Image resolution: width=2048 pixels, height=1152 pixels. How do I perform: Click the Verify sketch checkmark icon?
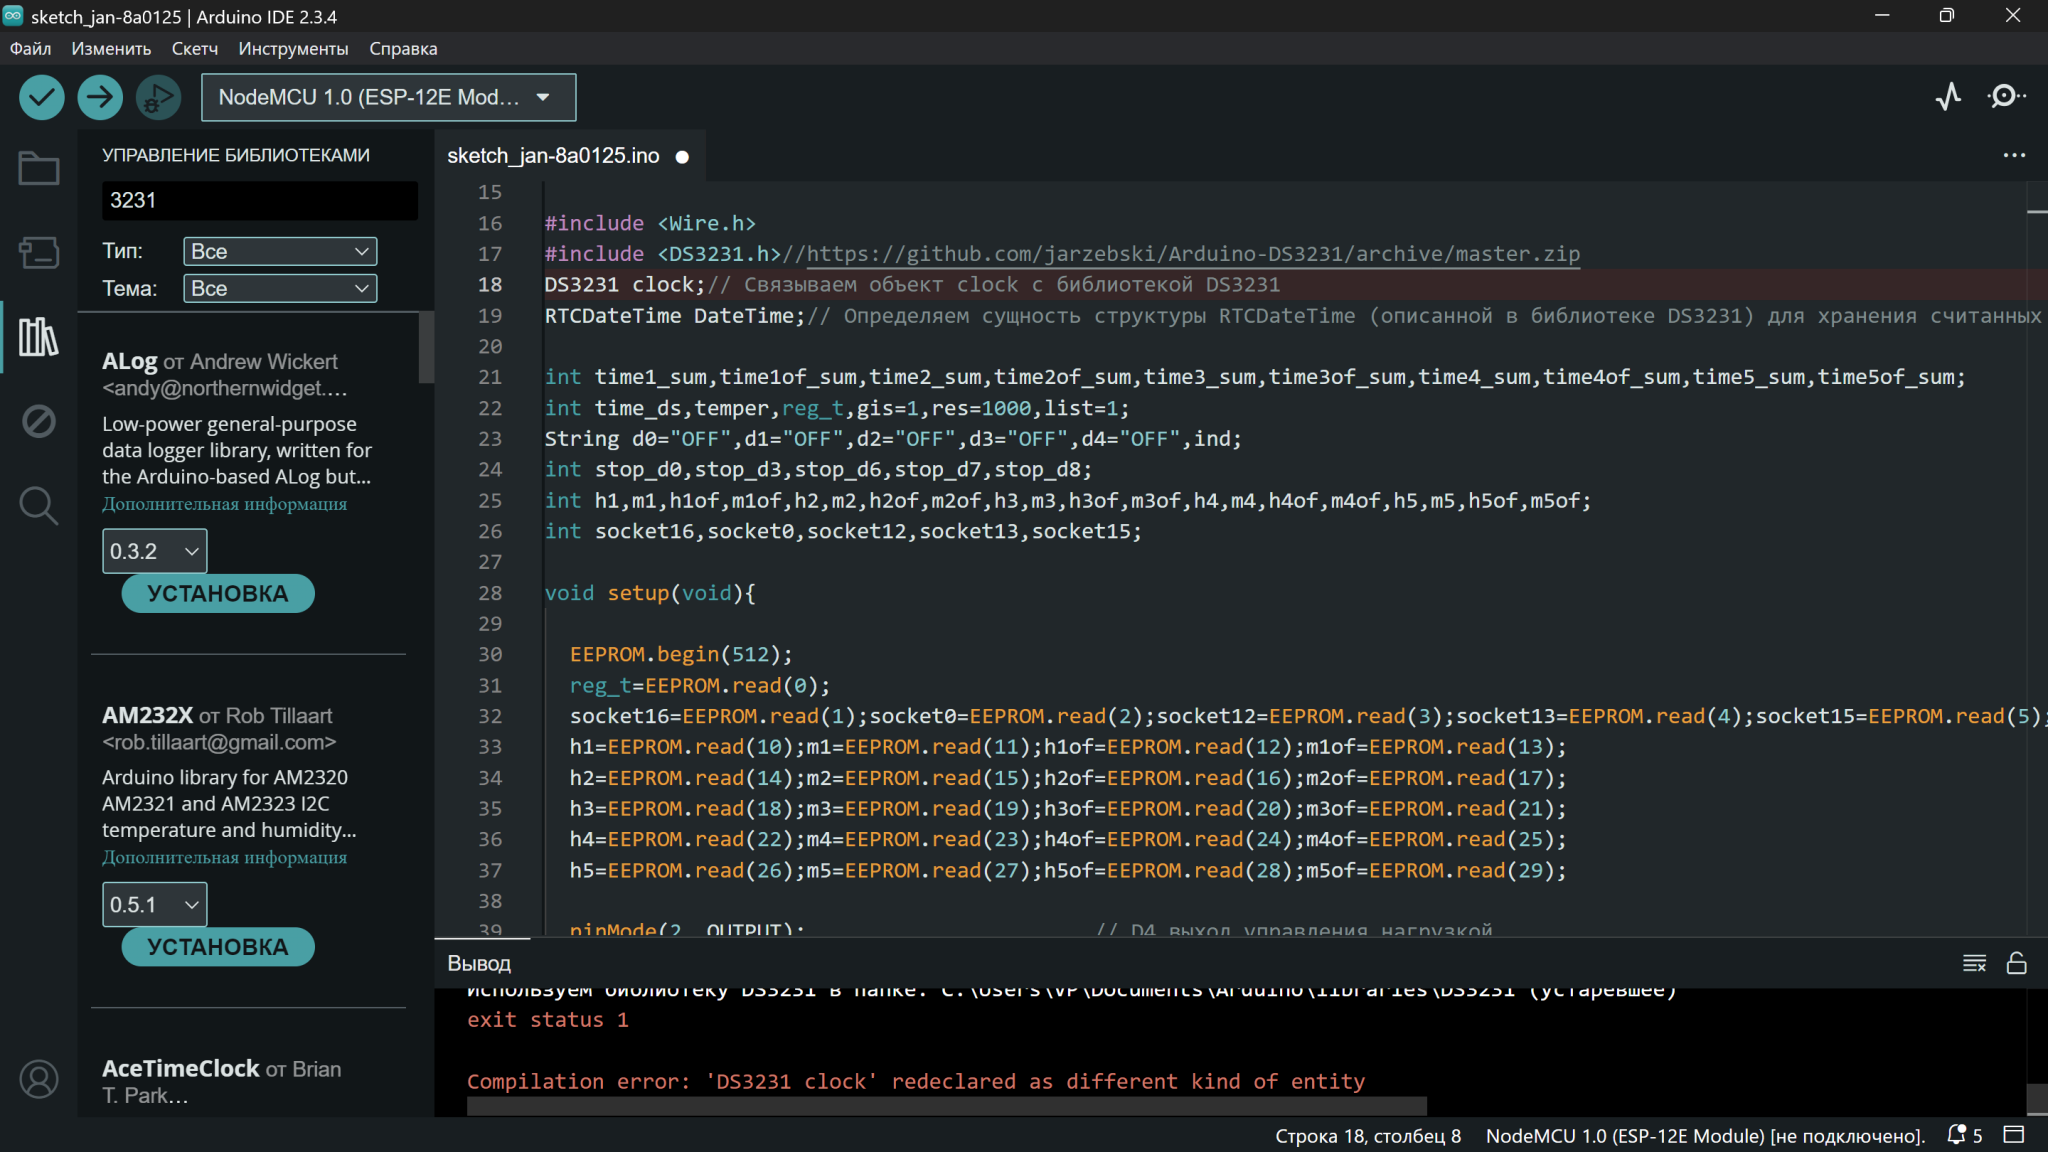point(42,97)
